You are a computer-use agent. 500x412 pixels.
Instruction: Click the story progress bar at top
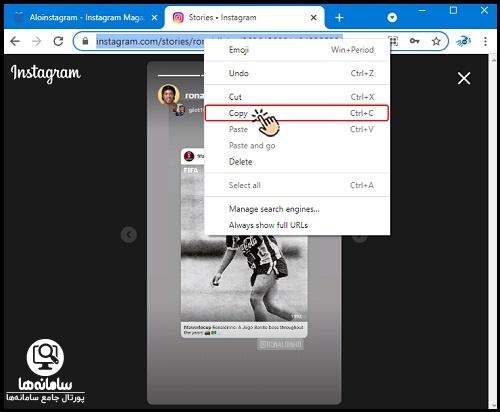click(181, 75)
